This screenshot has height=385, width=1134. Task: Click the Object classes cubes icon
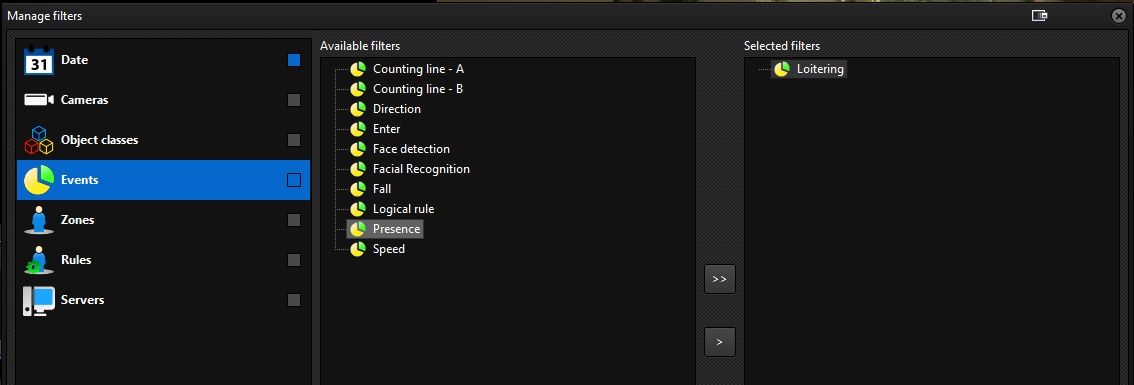(39, 140)
